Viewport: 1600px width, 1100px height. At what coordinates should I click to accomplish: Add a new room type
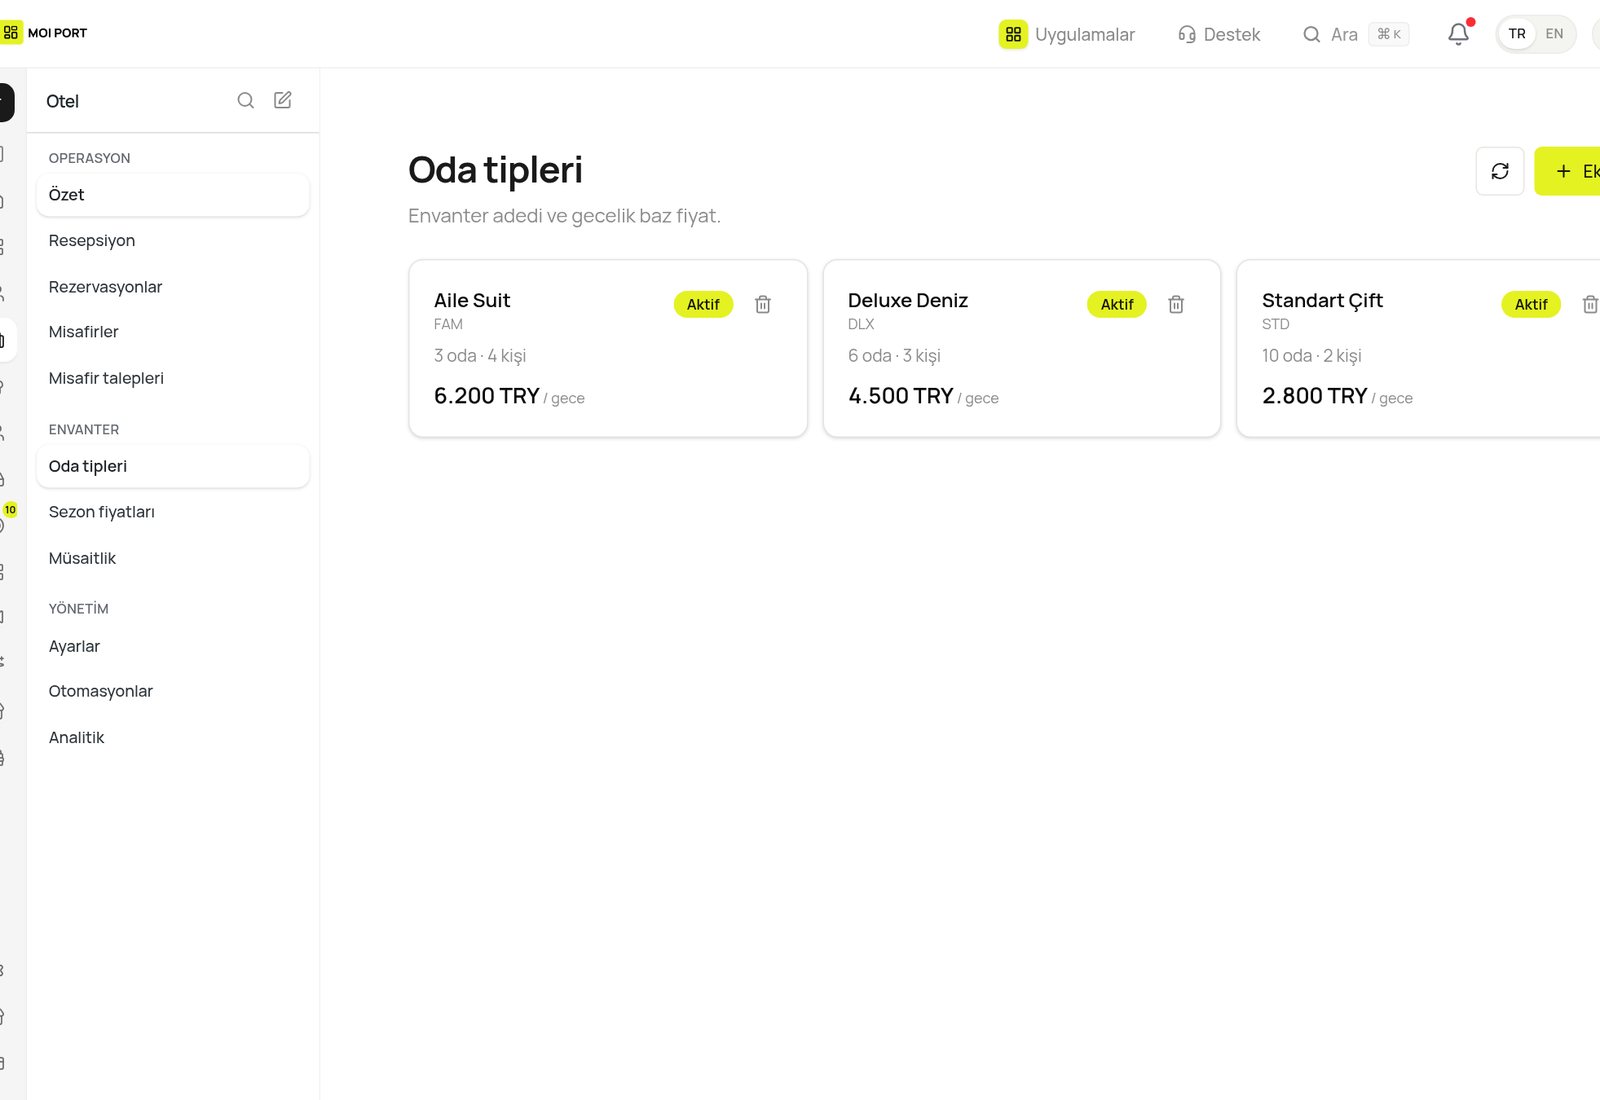coord(1568,171)
